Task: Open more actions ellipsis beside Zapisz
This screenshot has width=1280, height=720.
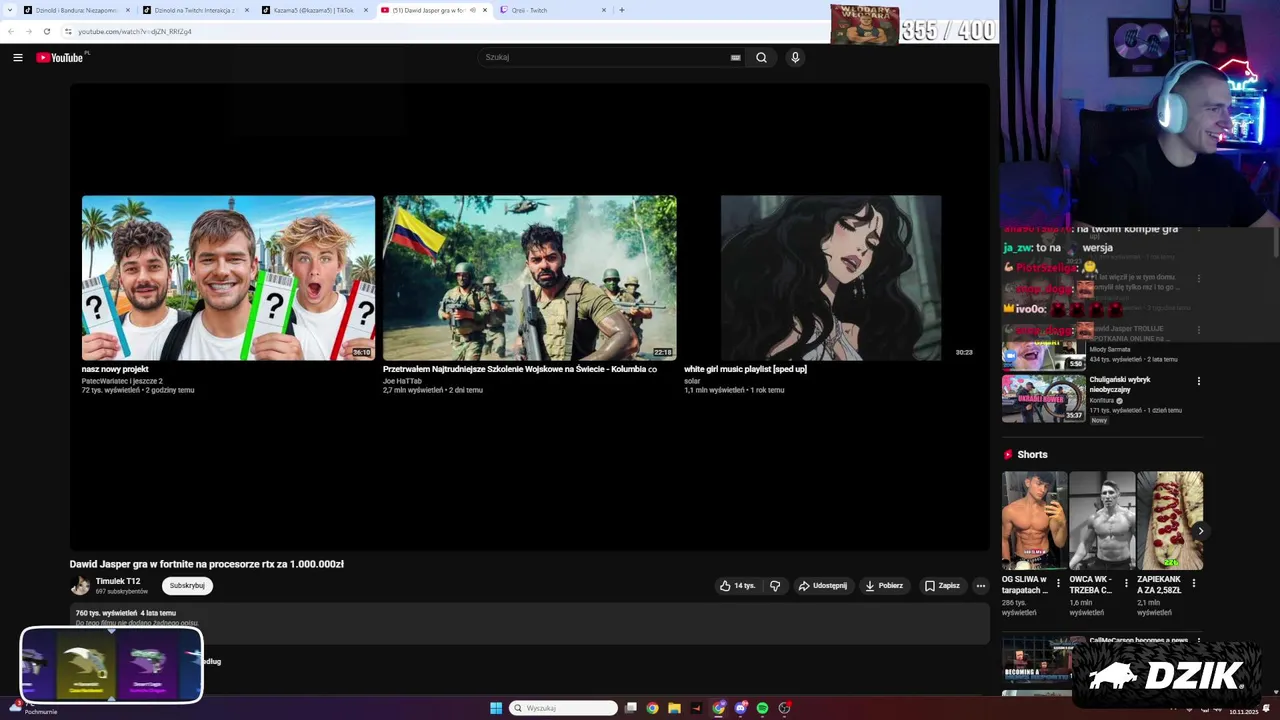Action: coord(981,586)
